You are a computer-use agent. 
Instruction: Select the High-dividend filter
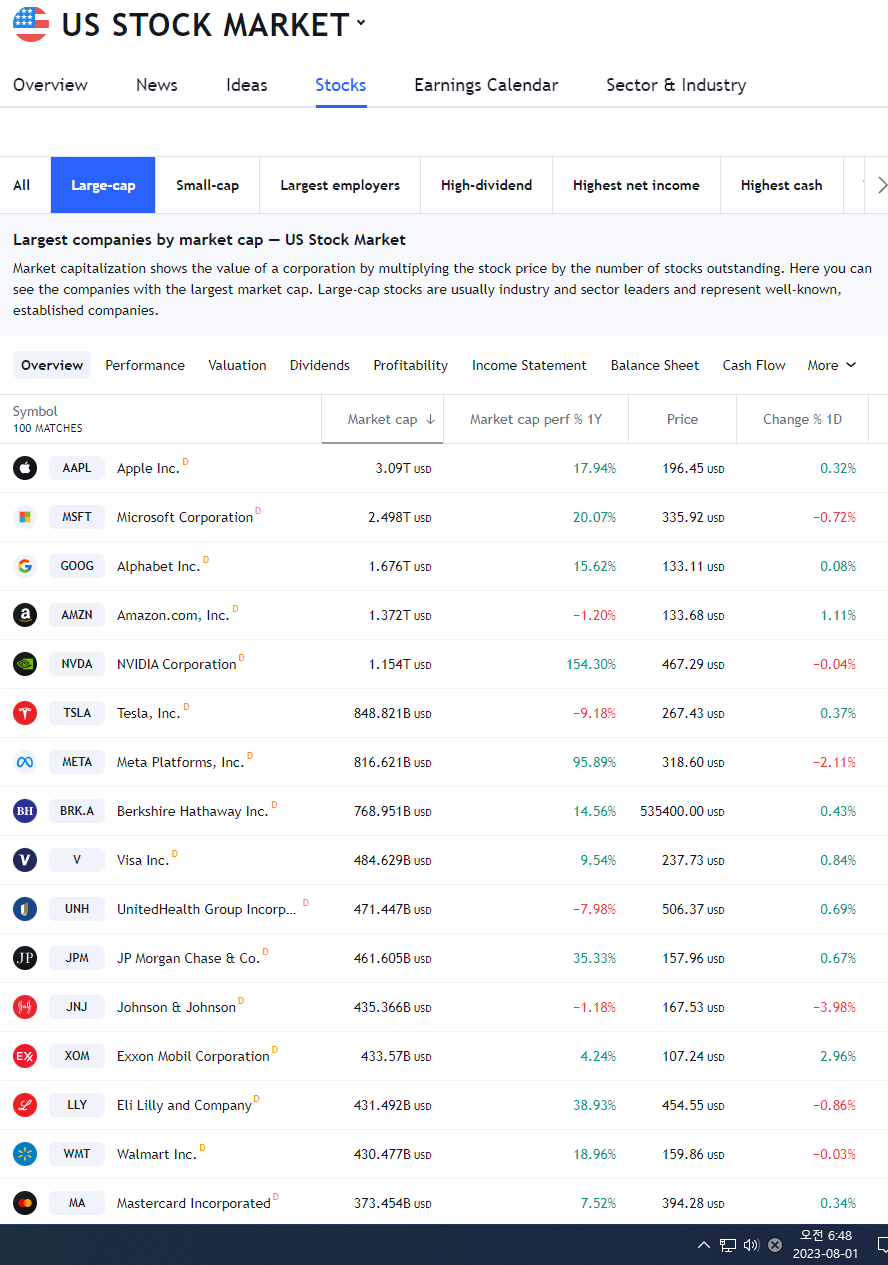486,185
